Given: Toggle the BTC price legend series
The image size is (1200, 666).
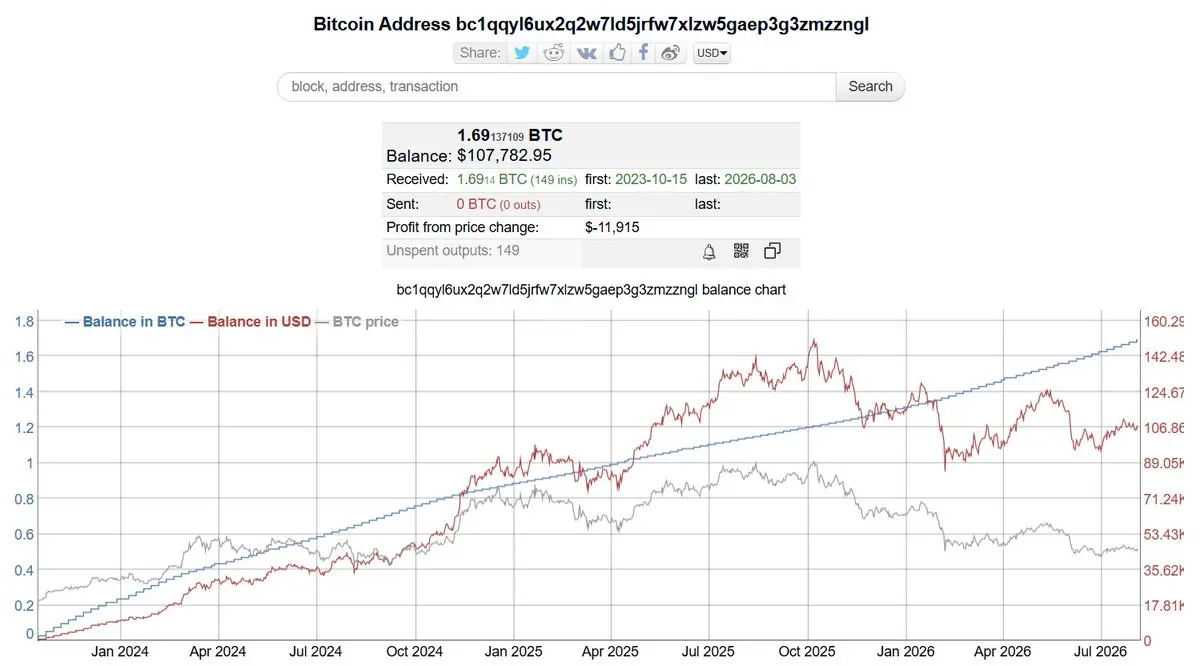Looking at the screenshot, I should [x=357, y=322].
